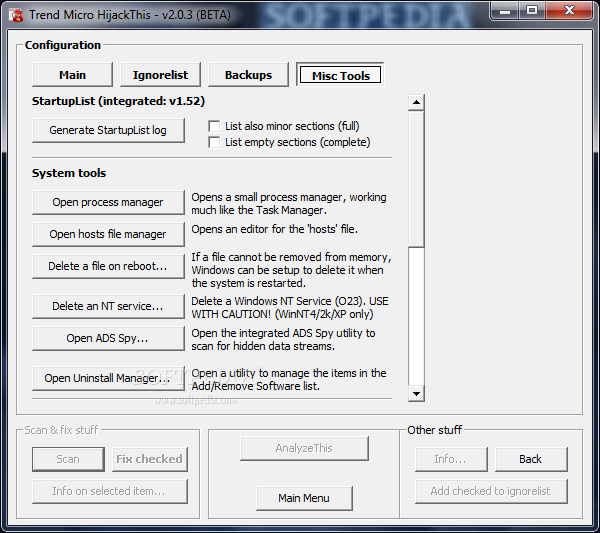Click Delete an NT service button

(x=108, y=306)
